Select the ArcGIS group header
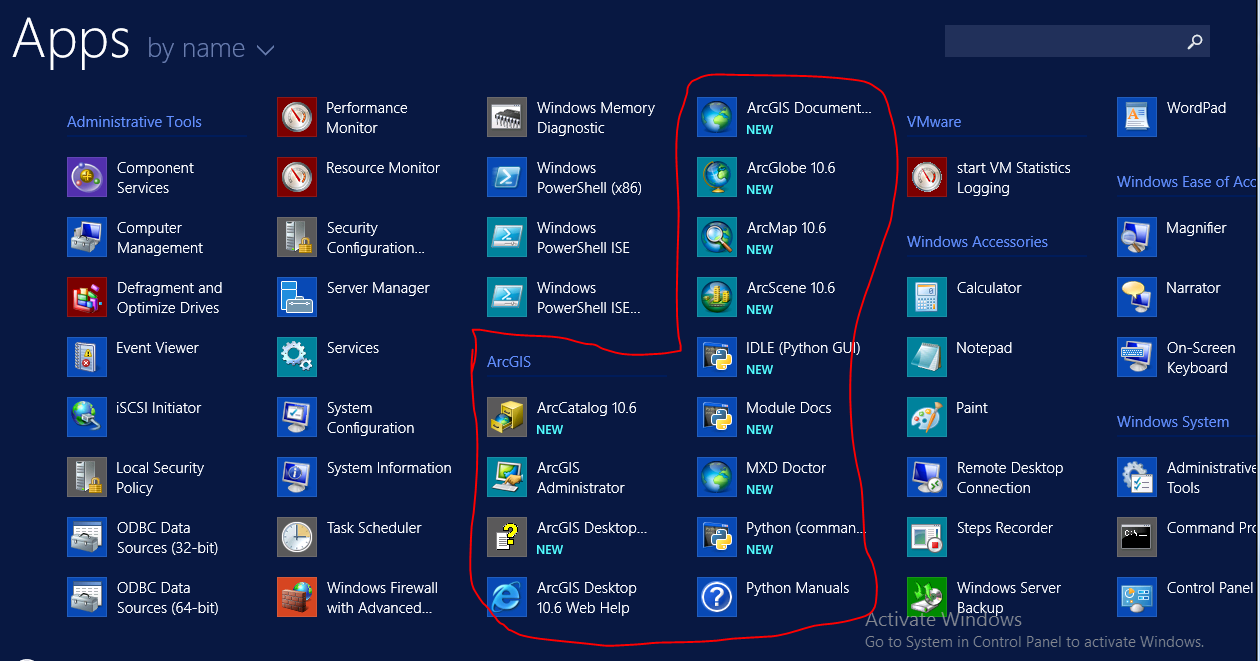 pos(509,362)
